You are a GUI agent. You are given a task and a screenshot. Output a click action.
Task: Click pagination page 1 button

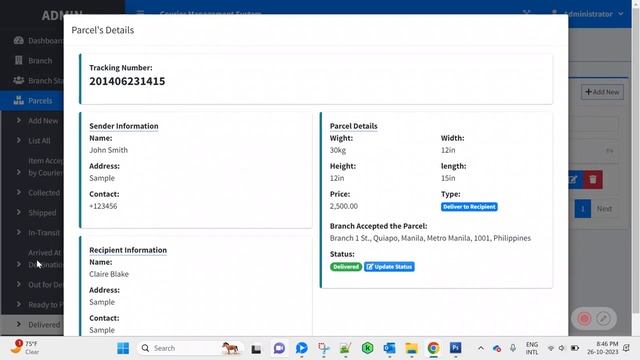pos(582,209)
